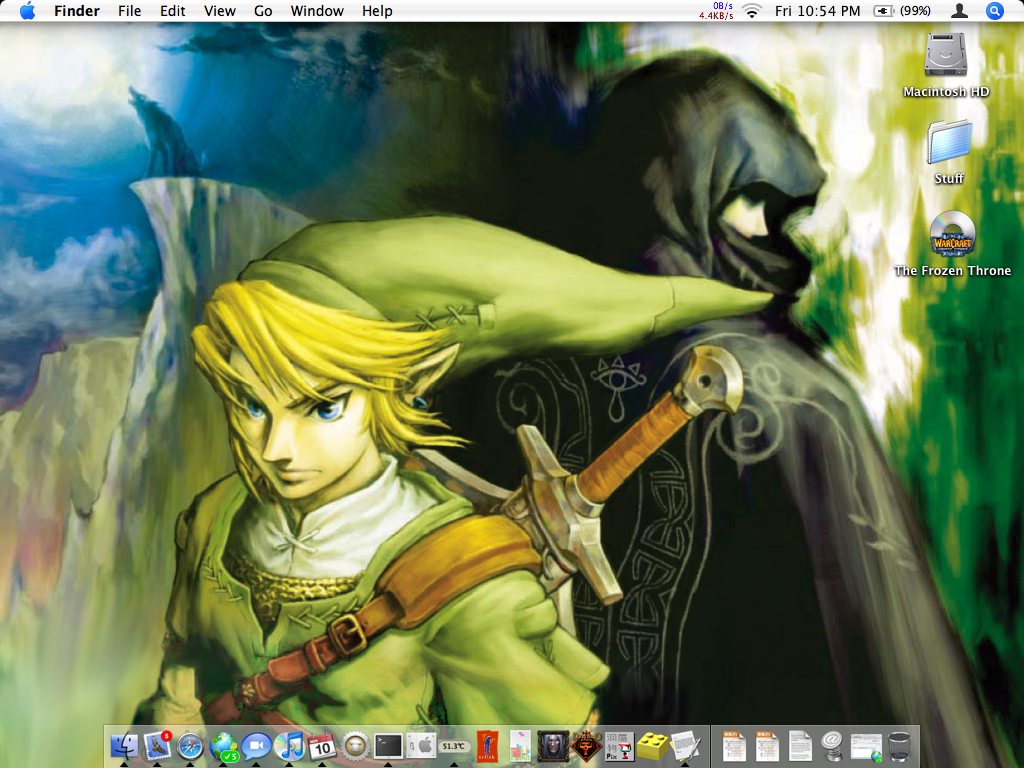Open the battery 99% status menu

point(902,10)
